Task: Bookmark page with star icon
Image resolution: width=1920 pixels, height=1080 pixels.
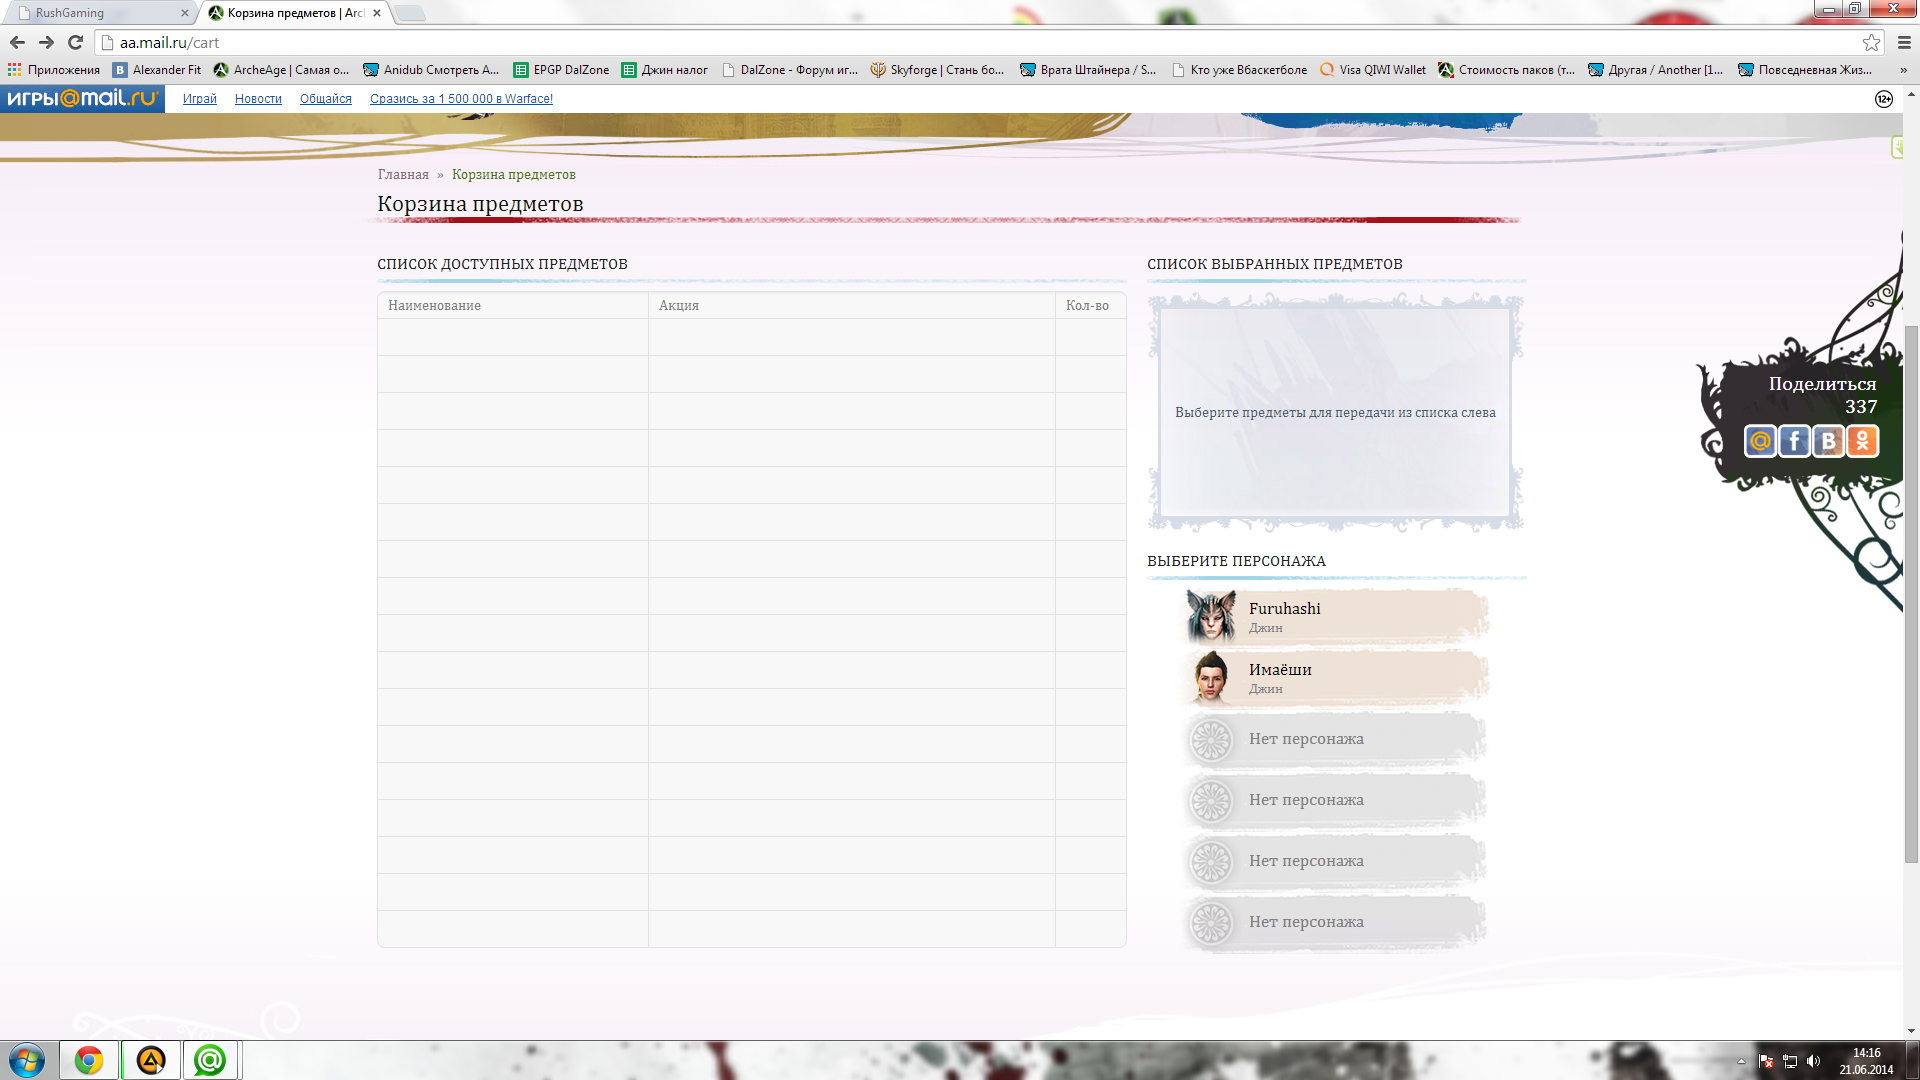Action: [x=1871, y=42]
